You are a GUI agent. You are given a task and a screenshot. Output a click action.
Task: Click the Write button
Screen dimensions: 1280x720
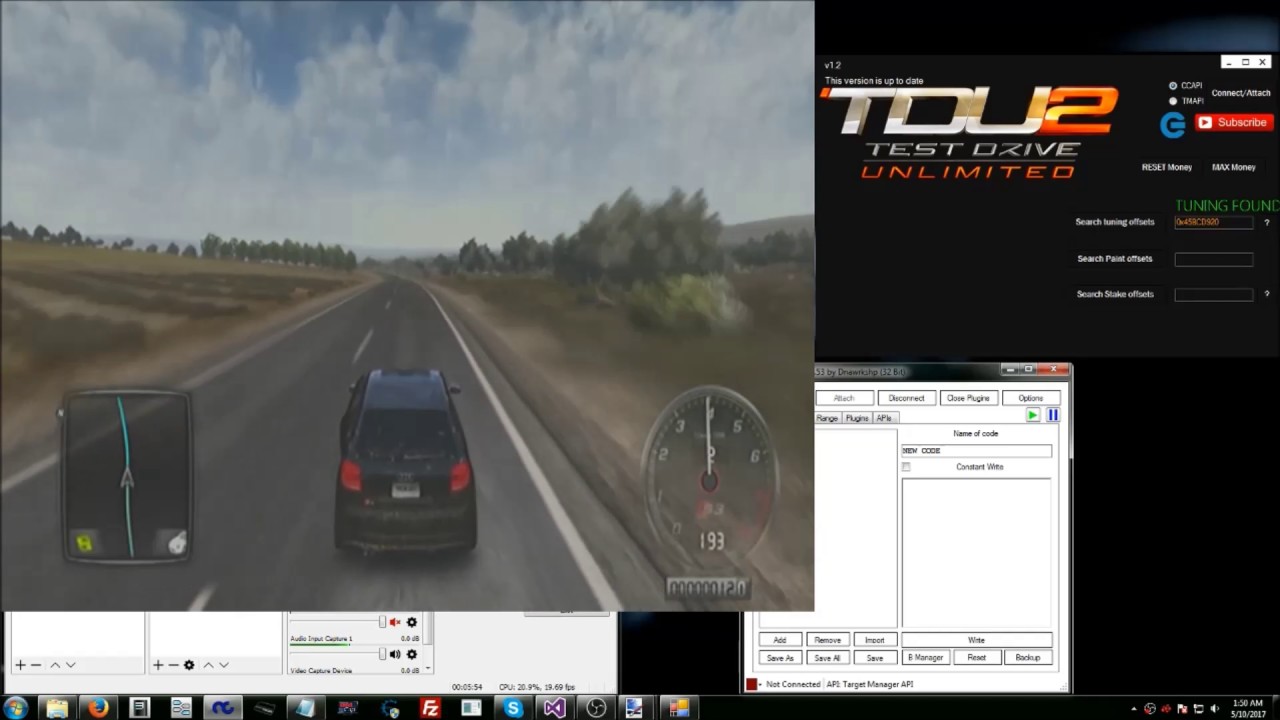976,640
